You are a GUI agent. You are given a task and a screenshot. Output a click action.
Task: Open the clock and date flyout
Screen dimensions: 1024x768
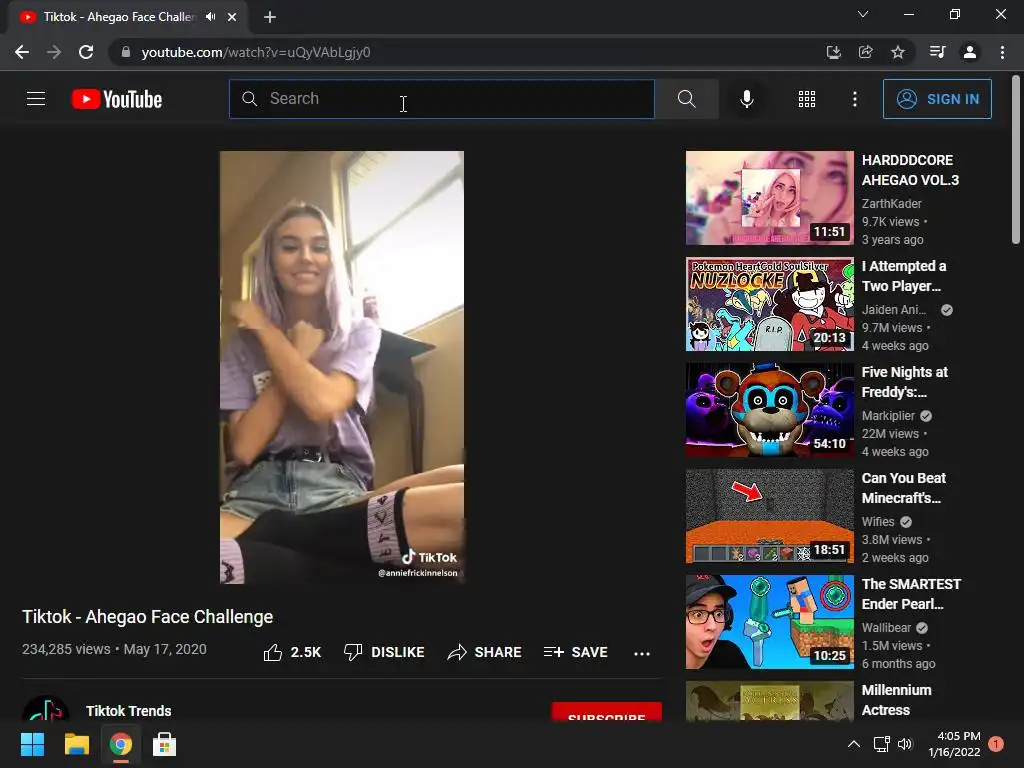point(954,744)
